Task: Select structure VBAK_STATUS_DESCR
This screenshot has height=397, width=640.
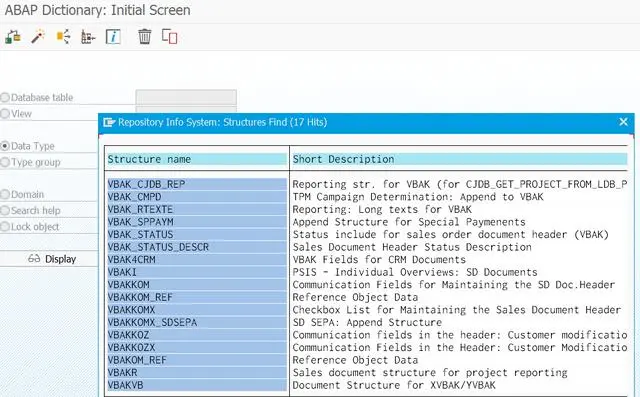Action: 197,247
